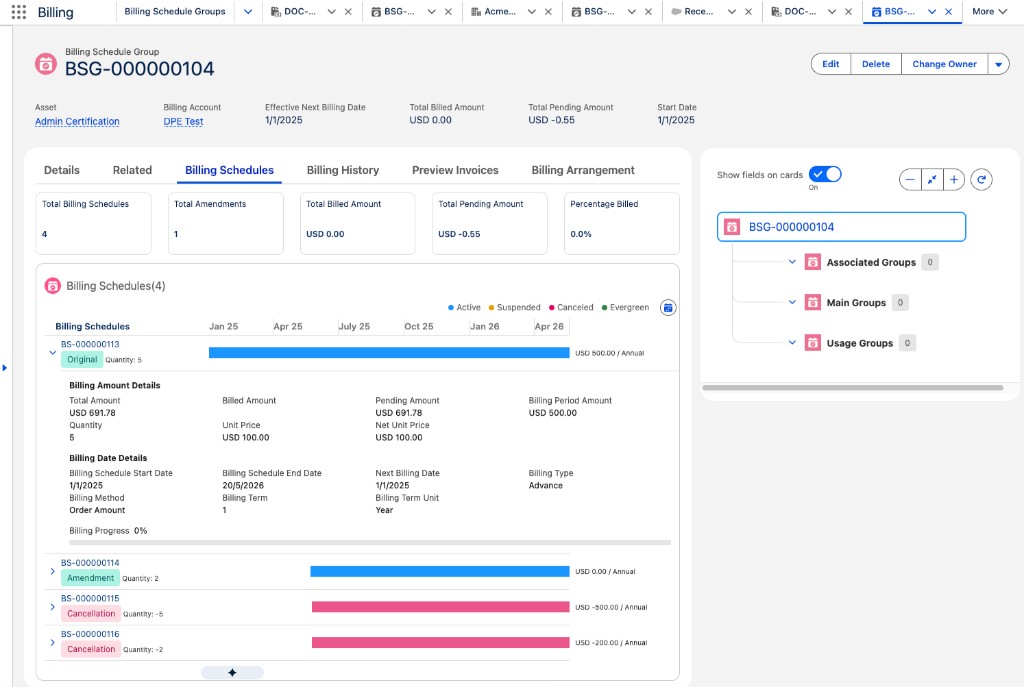Click the pink BS-000000115 cancellation bar
This screenshot has width=1024, height=687.
(441, 607)
